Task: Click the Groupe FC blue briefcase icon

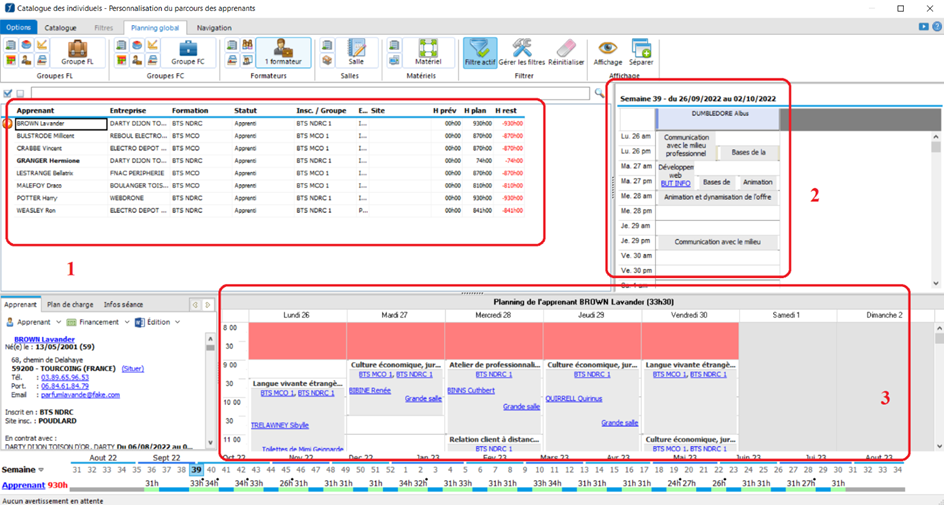Action: point(187,47)
